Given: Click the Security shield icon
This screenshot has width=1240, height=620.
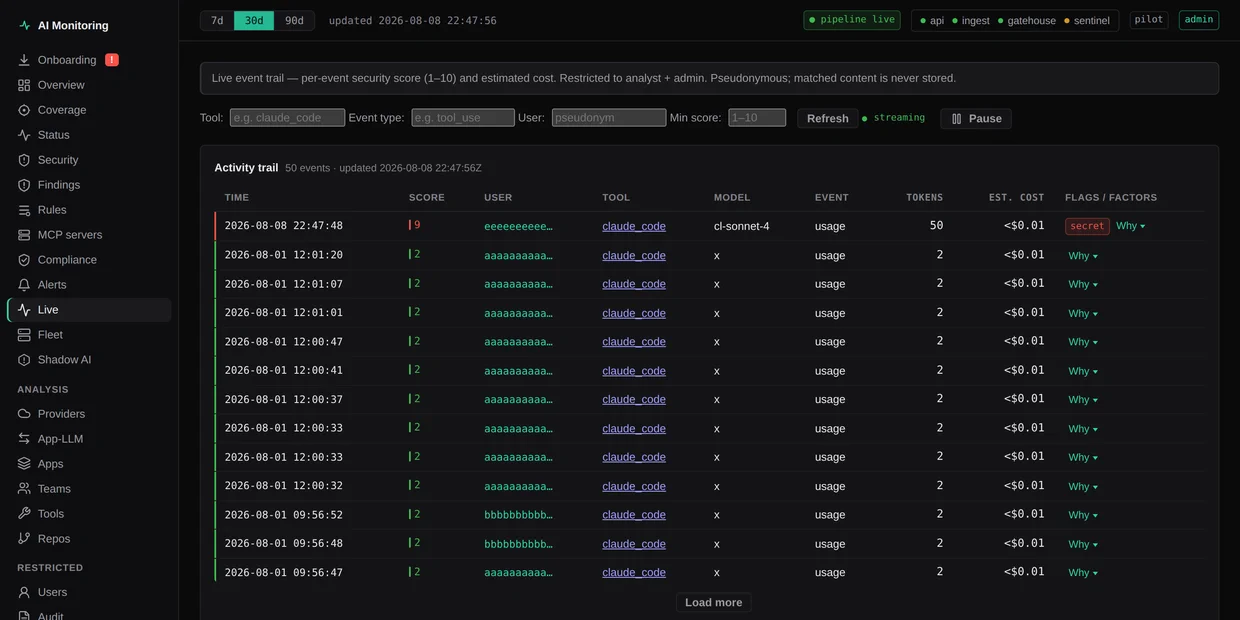Looking at the screenshot, I should tap(24, 160).
